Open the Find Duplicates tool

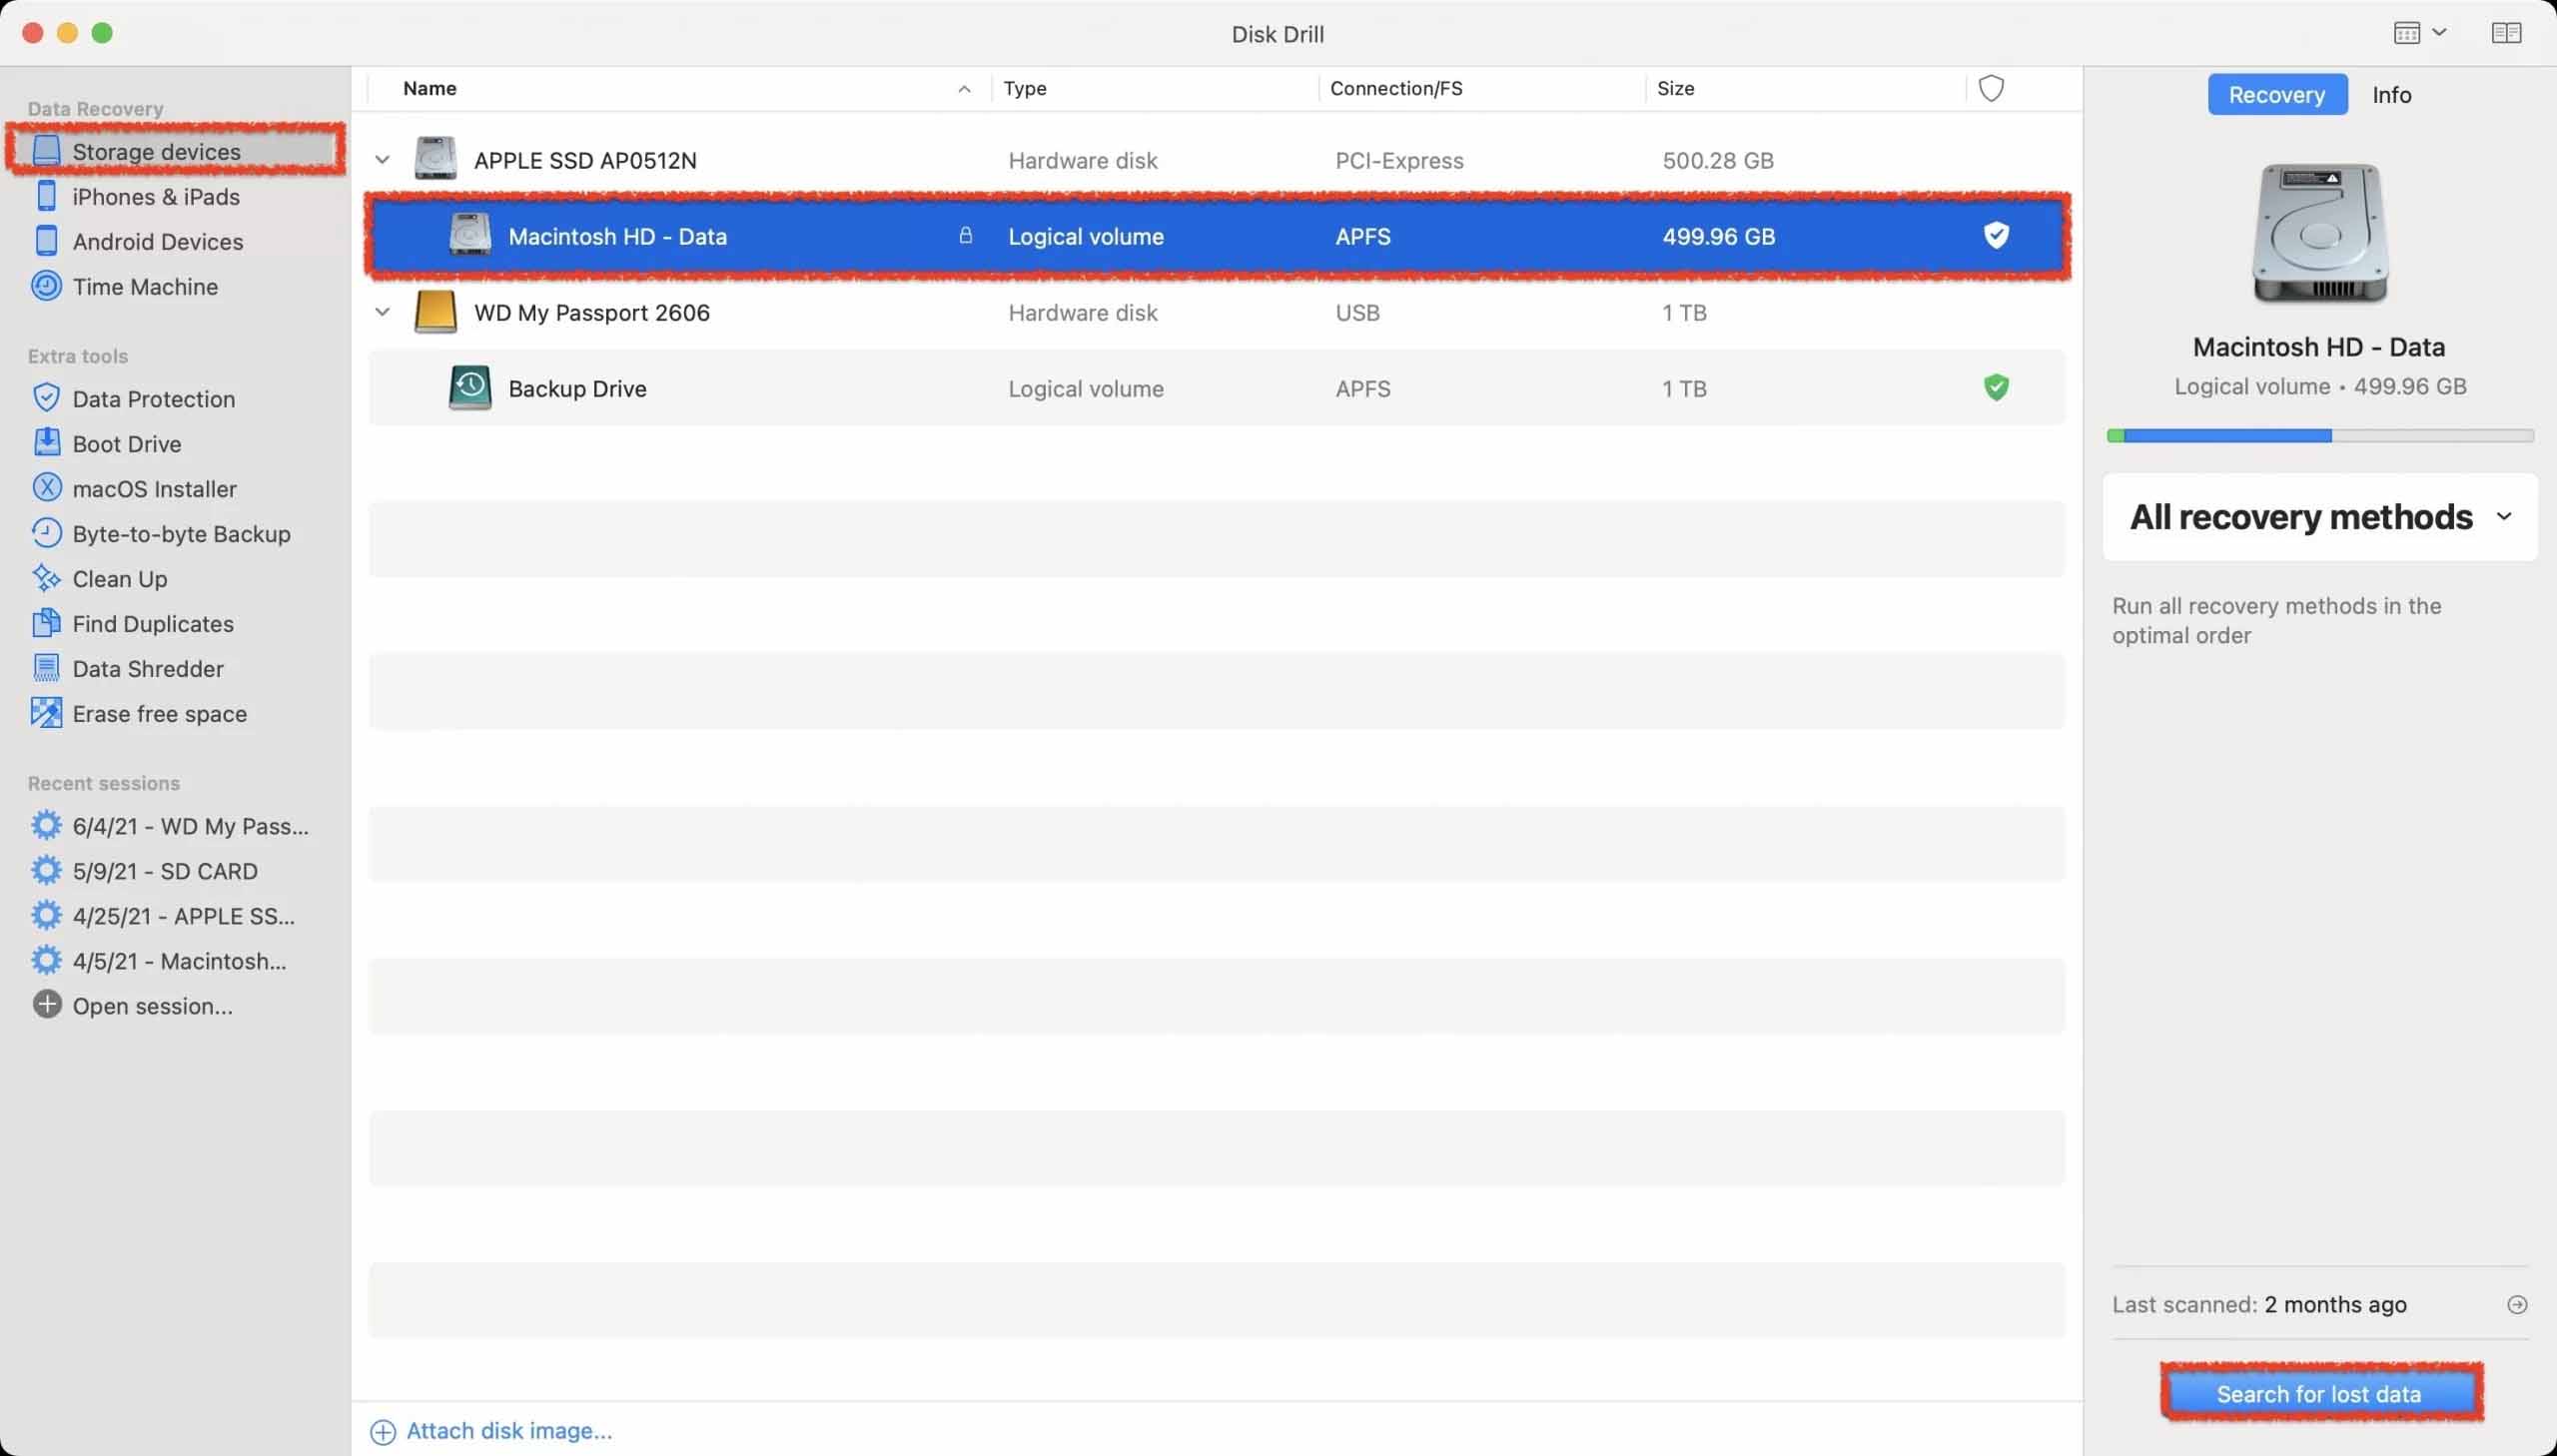pyautogui.click(x=132, y=624)
